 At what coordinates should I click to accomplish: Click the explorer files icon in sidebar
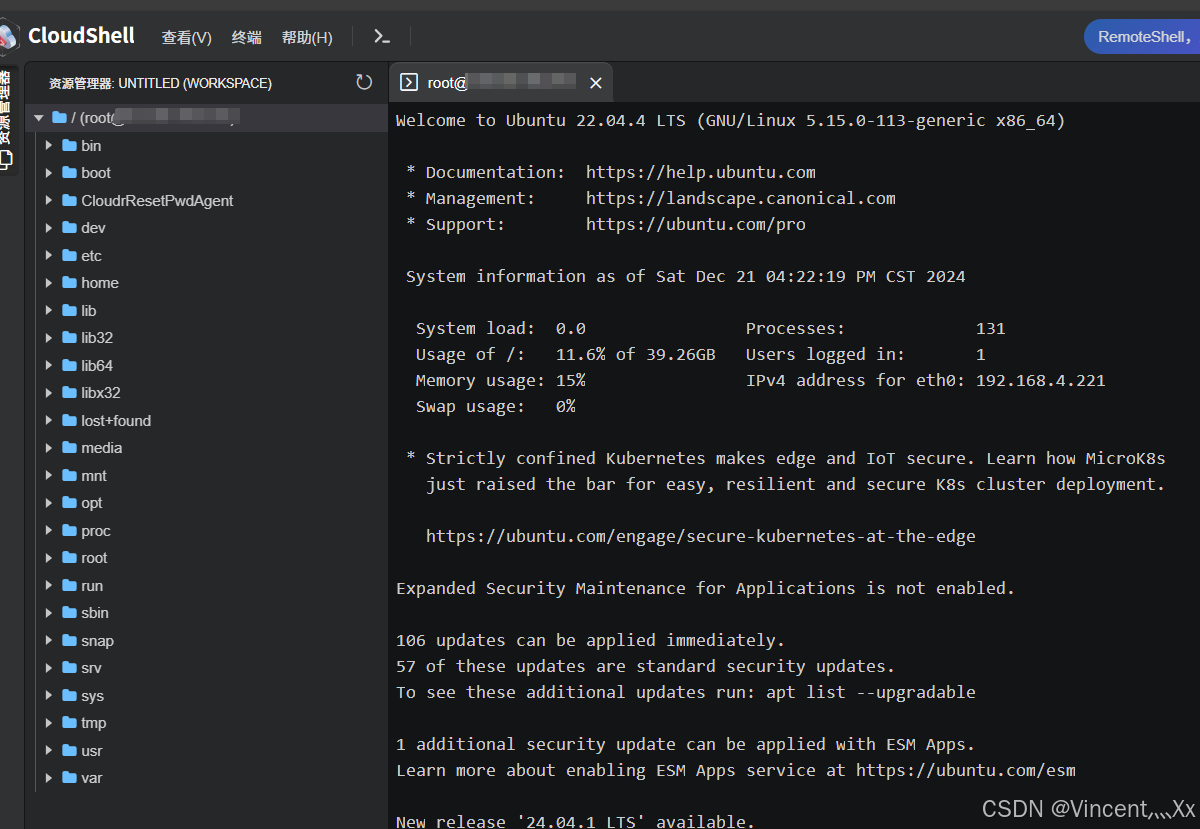tap(7, 159)
